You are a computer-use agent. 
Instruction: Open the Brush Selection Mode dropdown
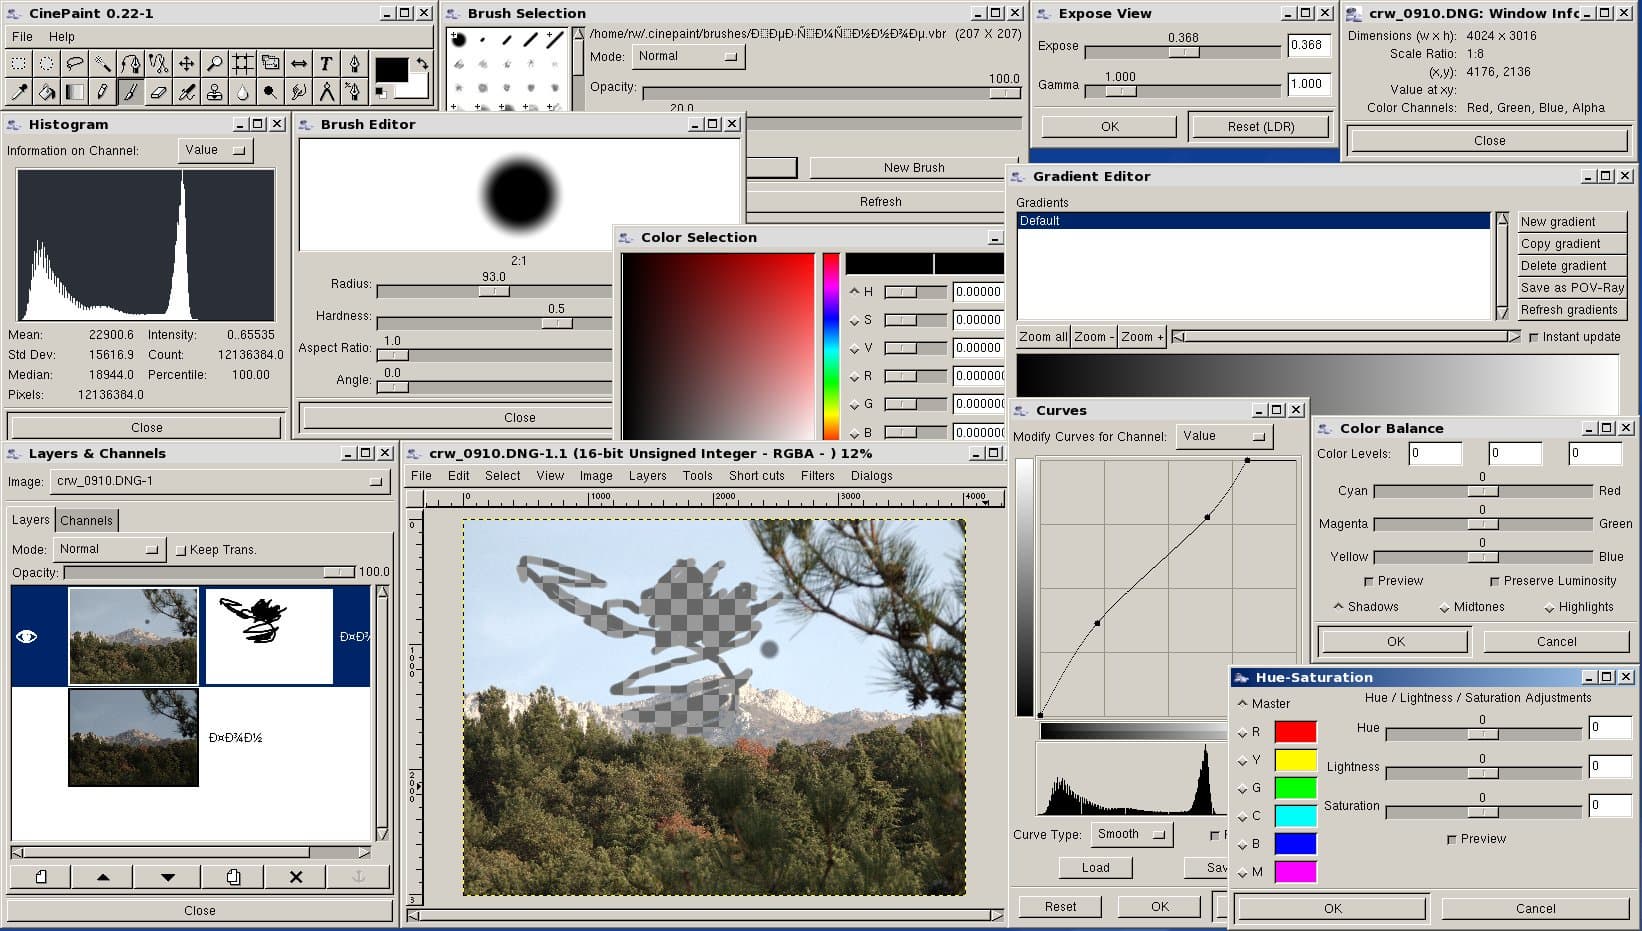tap(688, 57)
